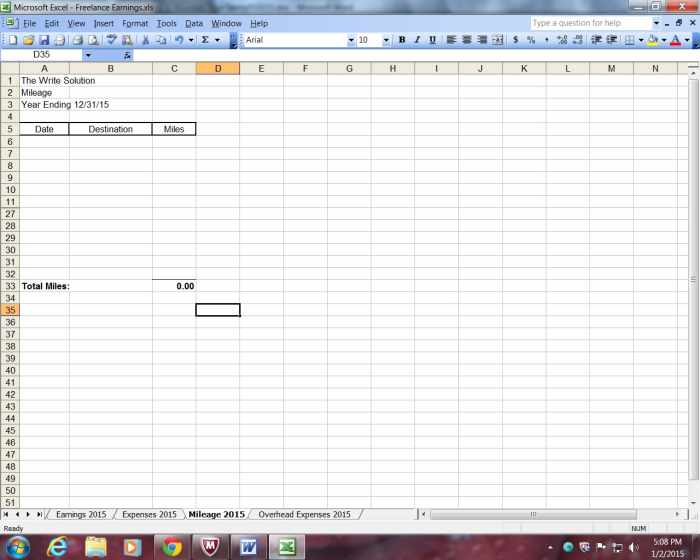Open the Format menu

[135, 23]
